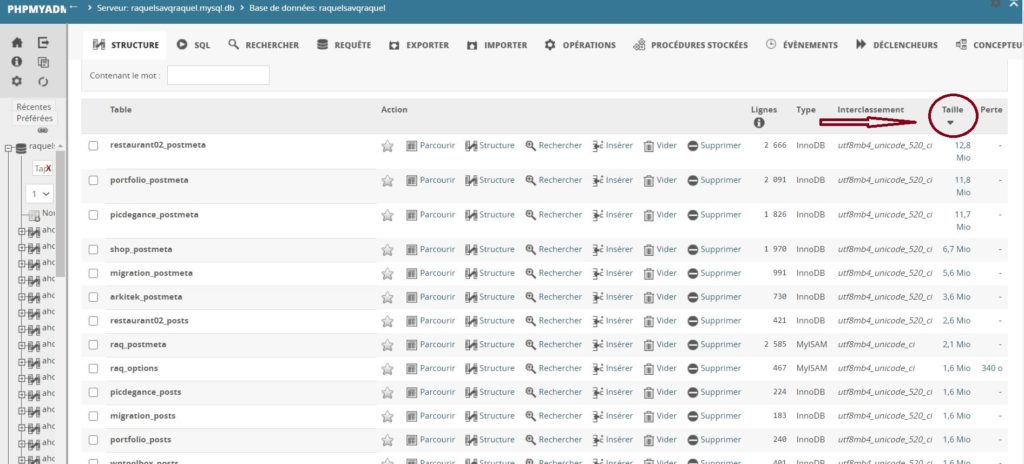Click the link icon below Préférées
Viewport: 1024px width, 464px height.
coord(43,130)
